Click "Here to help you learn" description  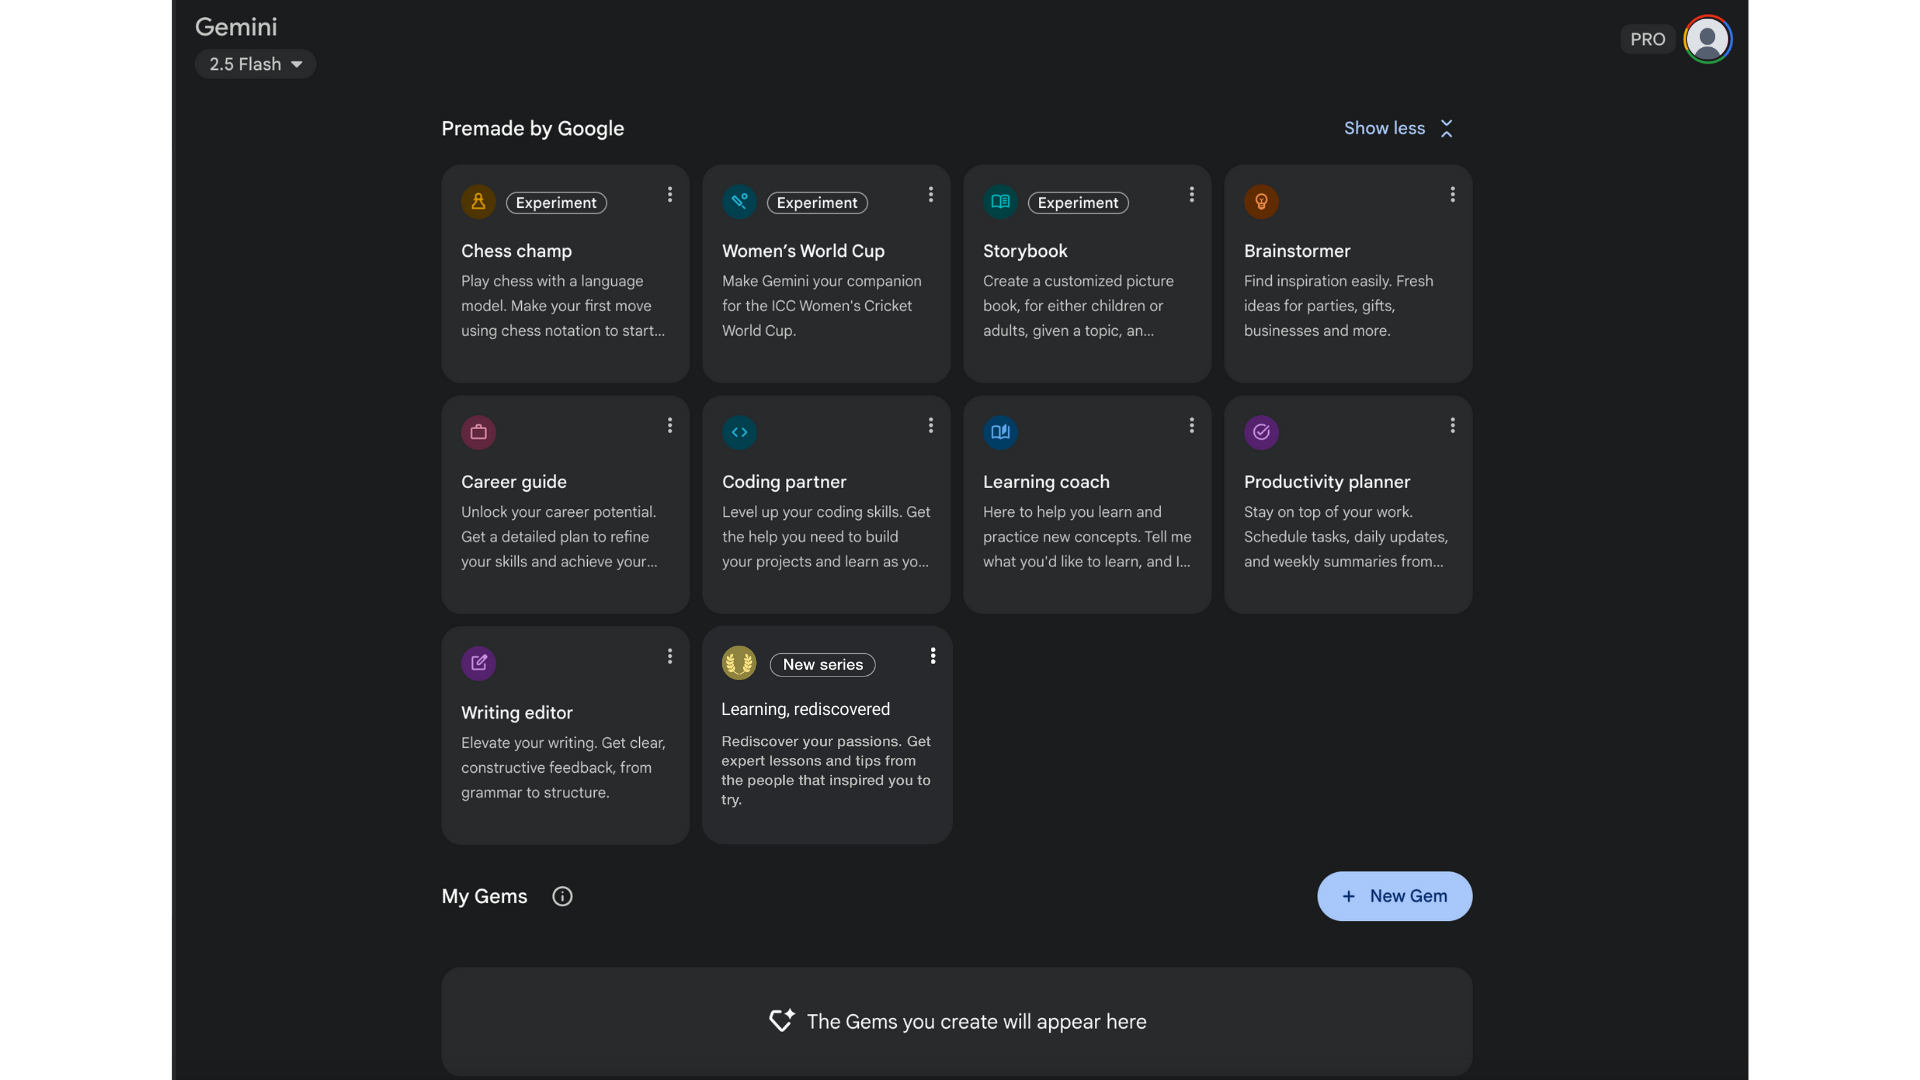tap(1087, 537)
